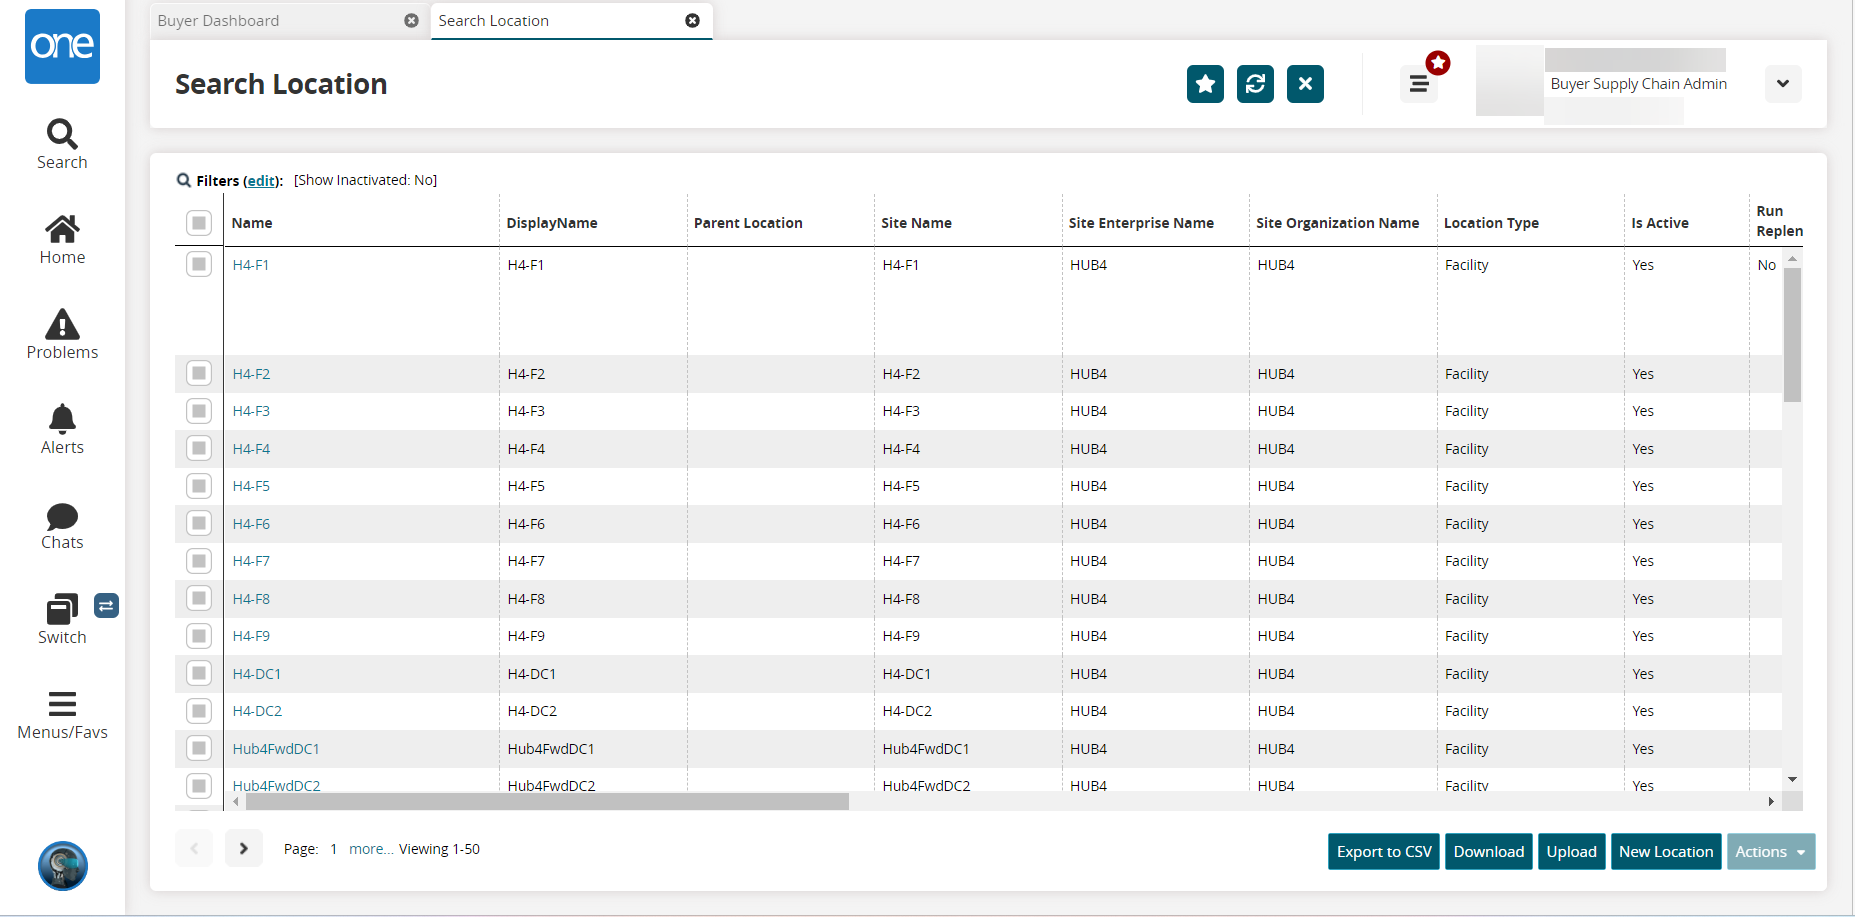
Task: Sort by DisplayName column header
Action: click(x=552, y=223)
